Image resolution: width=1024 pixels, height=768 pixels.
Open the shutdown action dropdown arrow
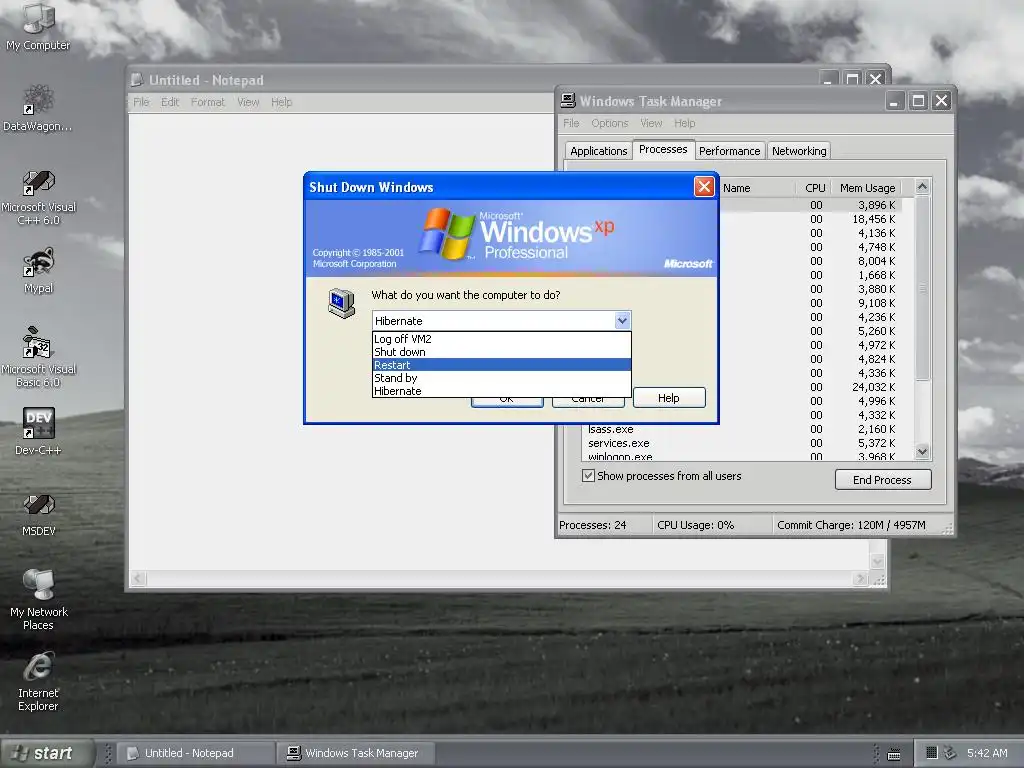point(622,321)
